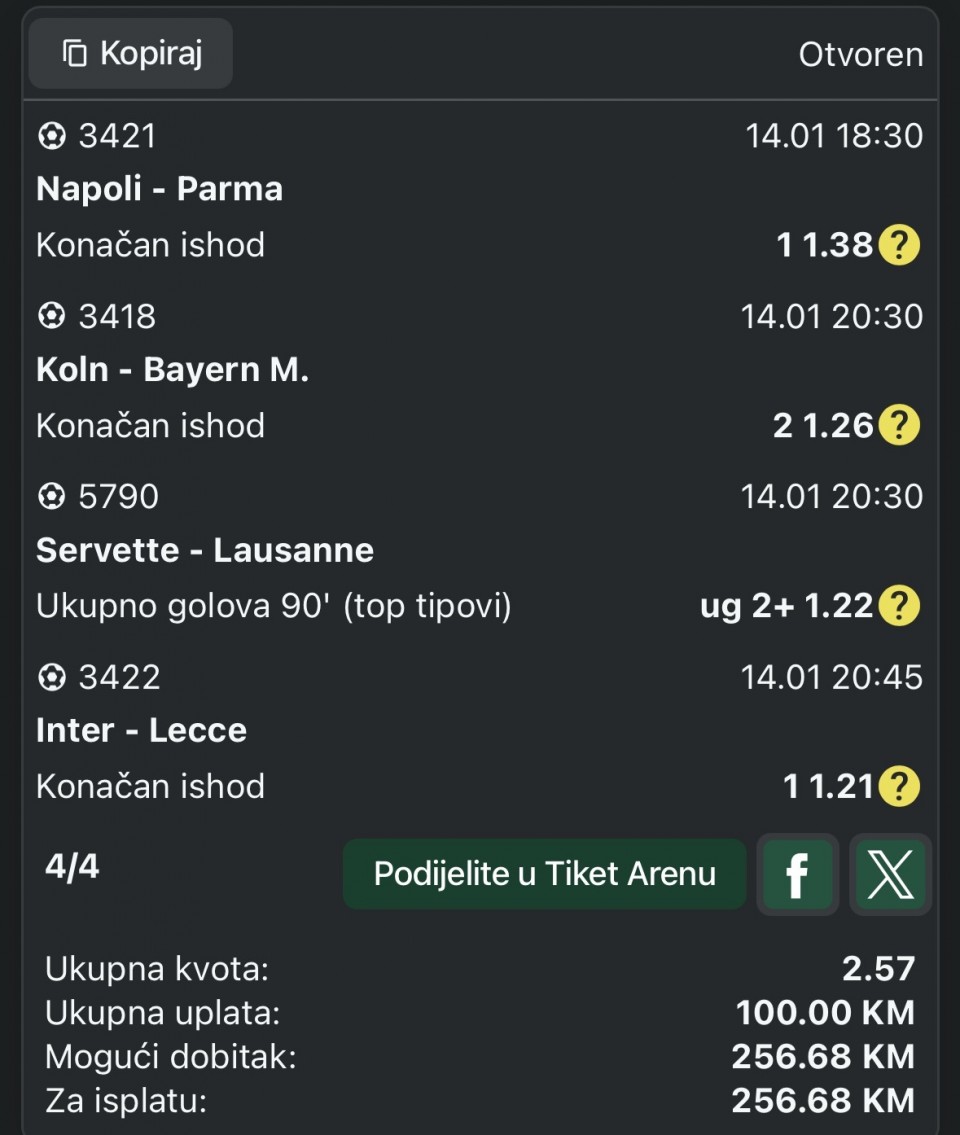Open the Koln - Bayern M. match
The width and height of the screenshot is (960, 1135).
pos(172,370)
